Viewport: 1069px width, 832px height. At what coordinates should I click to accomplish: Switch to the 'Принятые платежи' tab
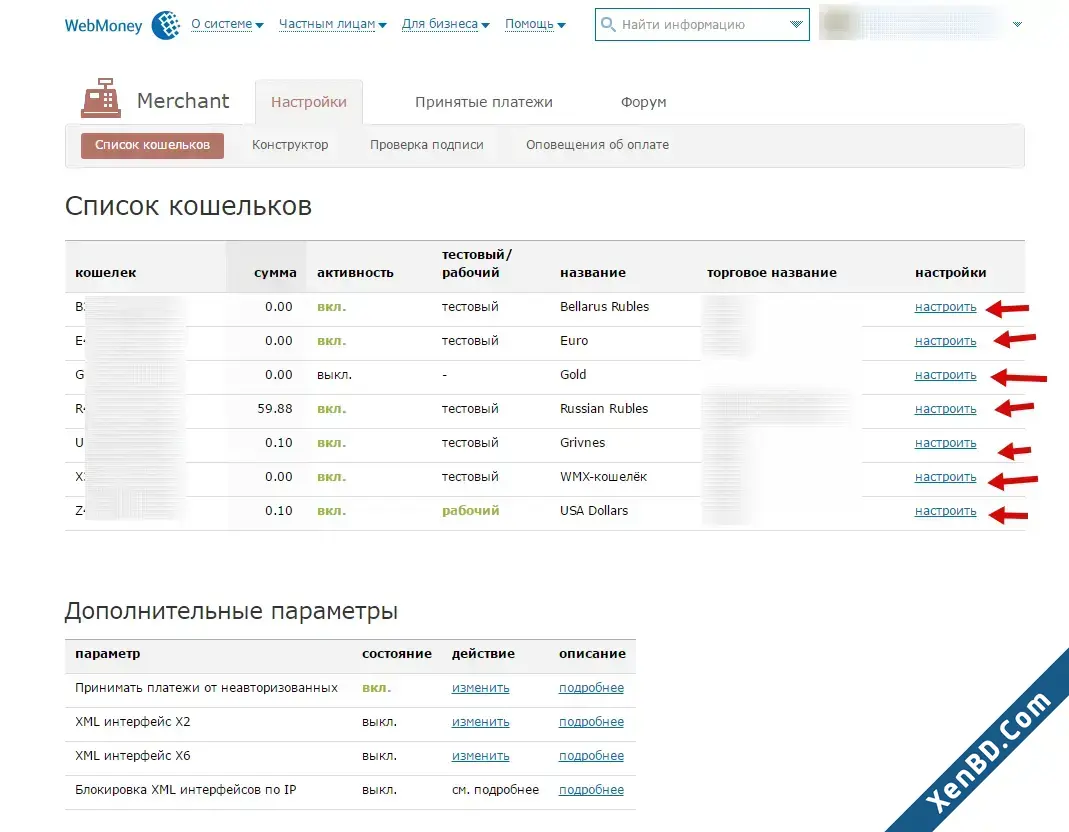click(x=484, y=102)
